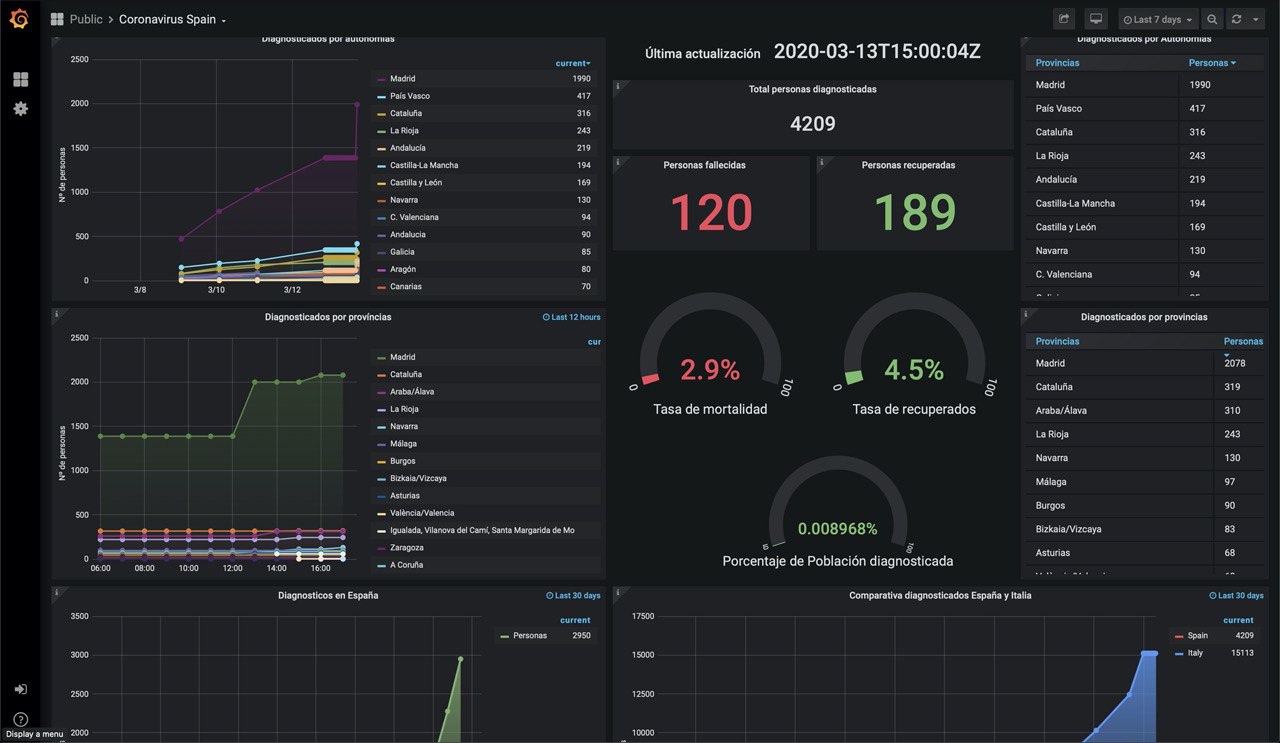Open the Comparativa diagnosticados España y Italia title menu

(940, 595)
